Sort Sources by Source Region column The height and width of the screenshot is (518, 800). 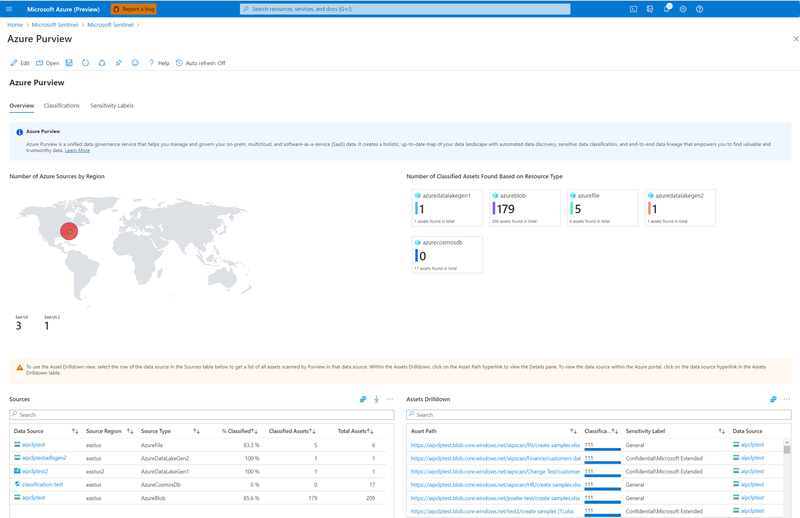[x=109, y=431]
